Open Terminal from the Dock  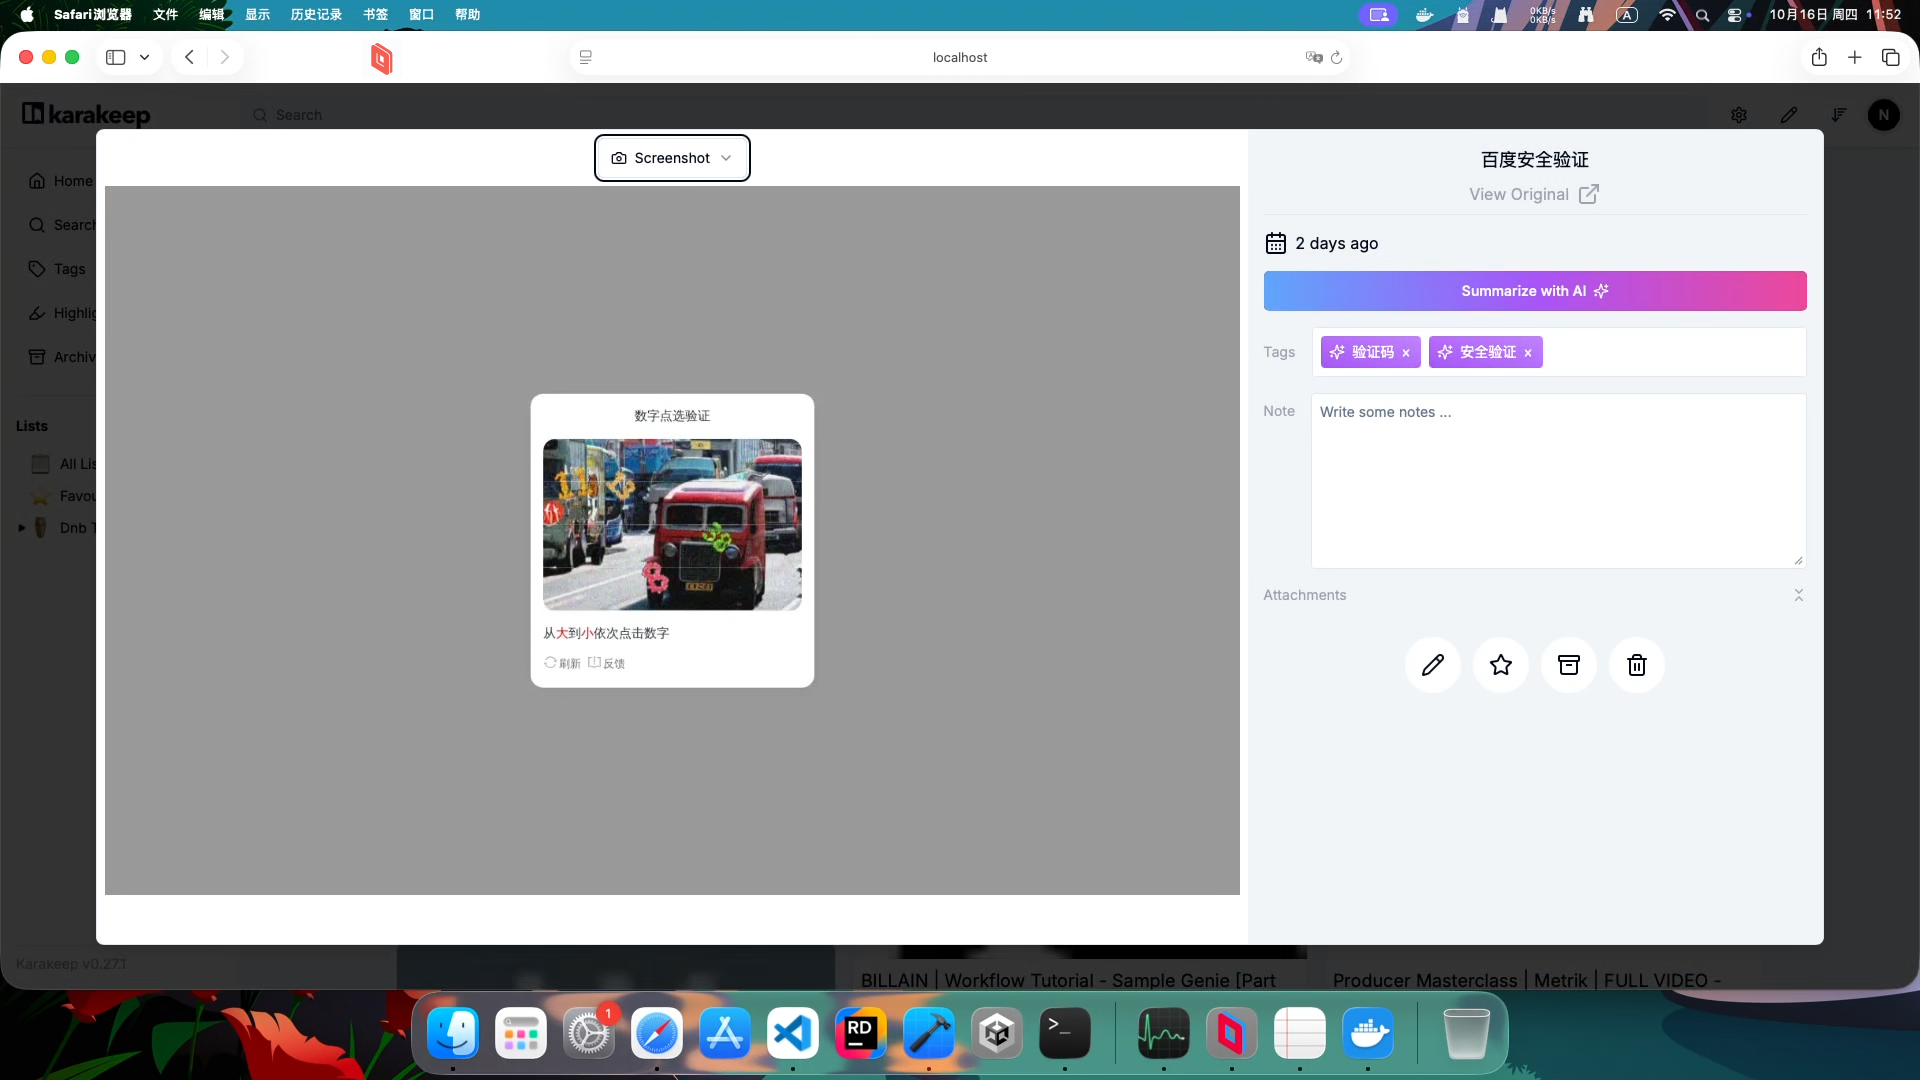pyautogui.click(x=1065, y=1033)
